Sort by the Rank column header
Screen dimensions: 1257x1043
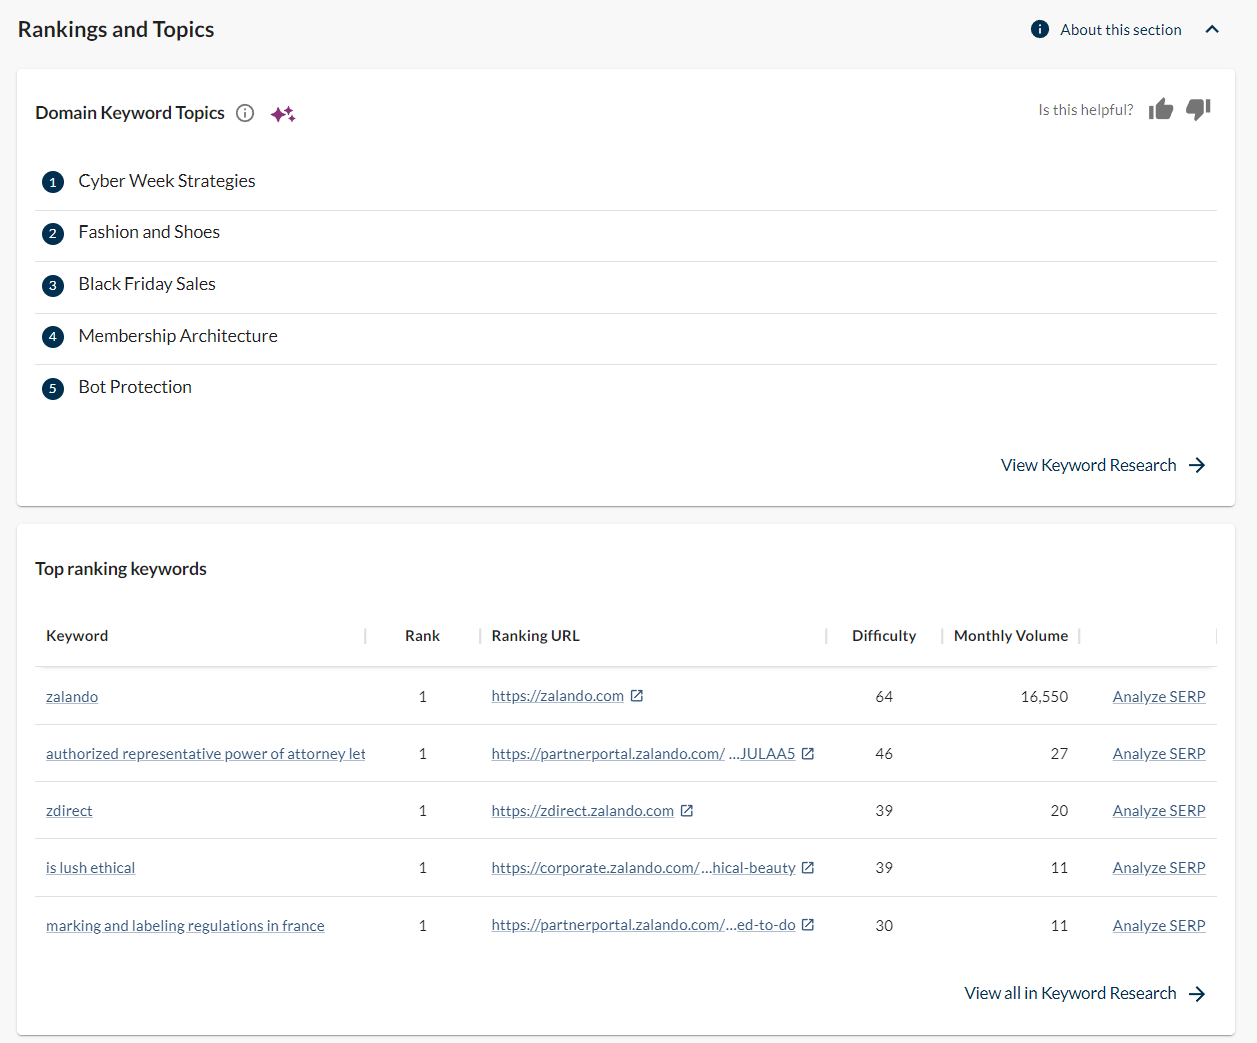pos(422,636)
